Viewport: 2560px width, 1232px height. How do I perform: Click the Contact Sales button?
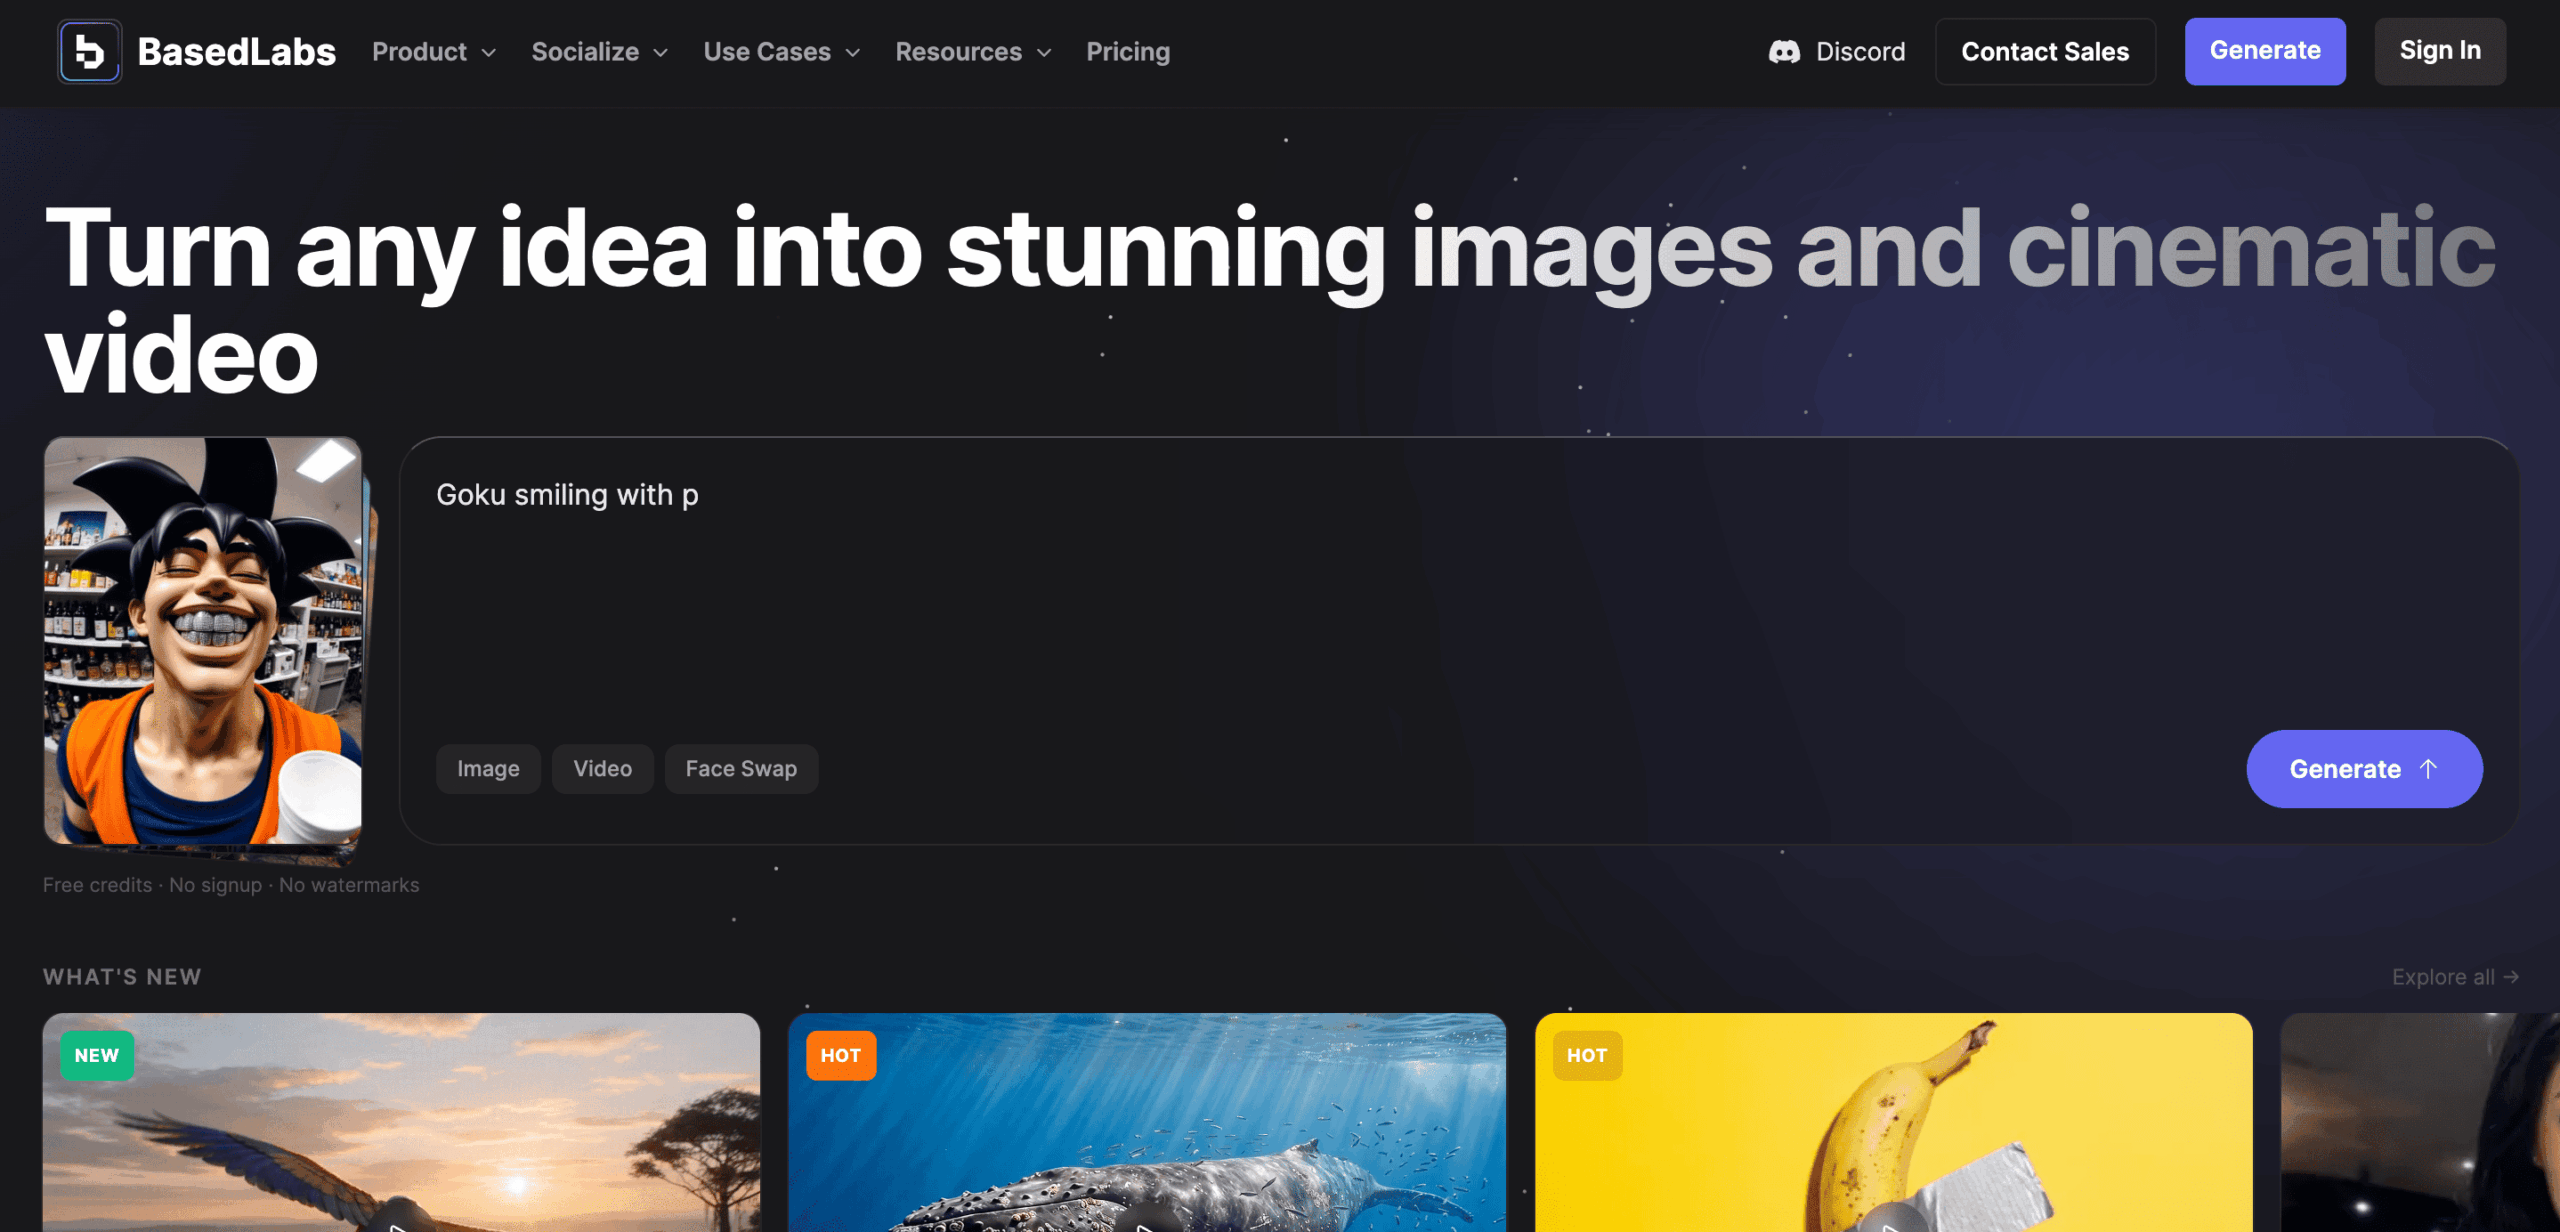[2045, 52]
